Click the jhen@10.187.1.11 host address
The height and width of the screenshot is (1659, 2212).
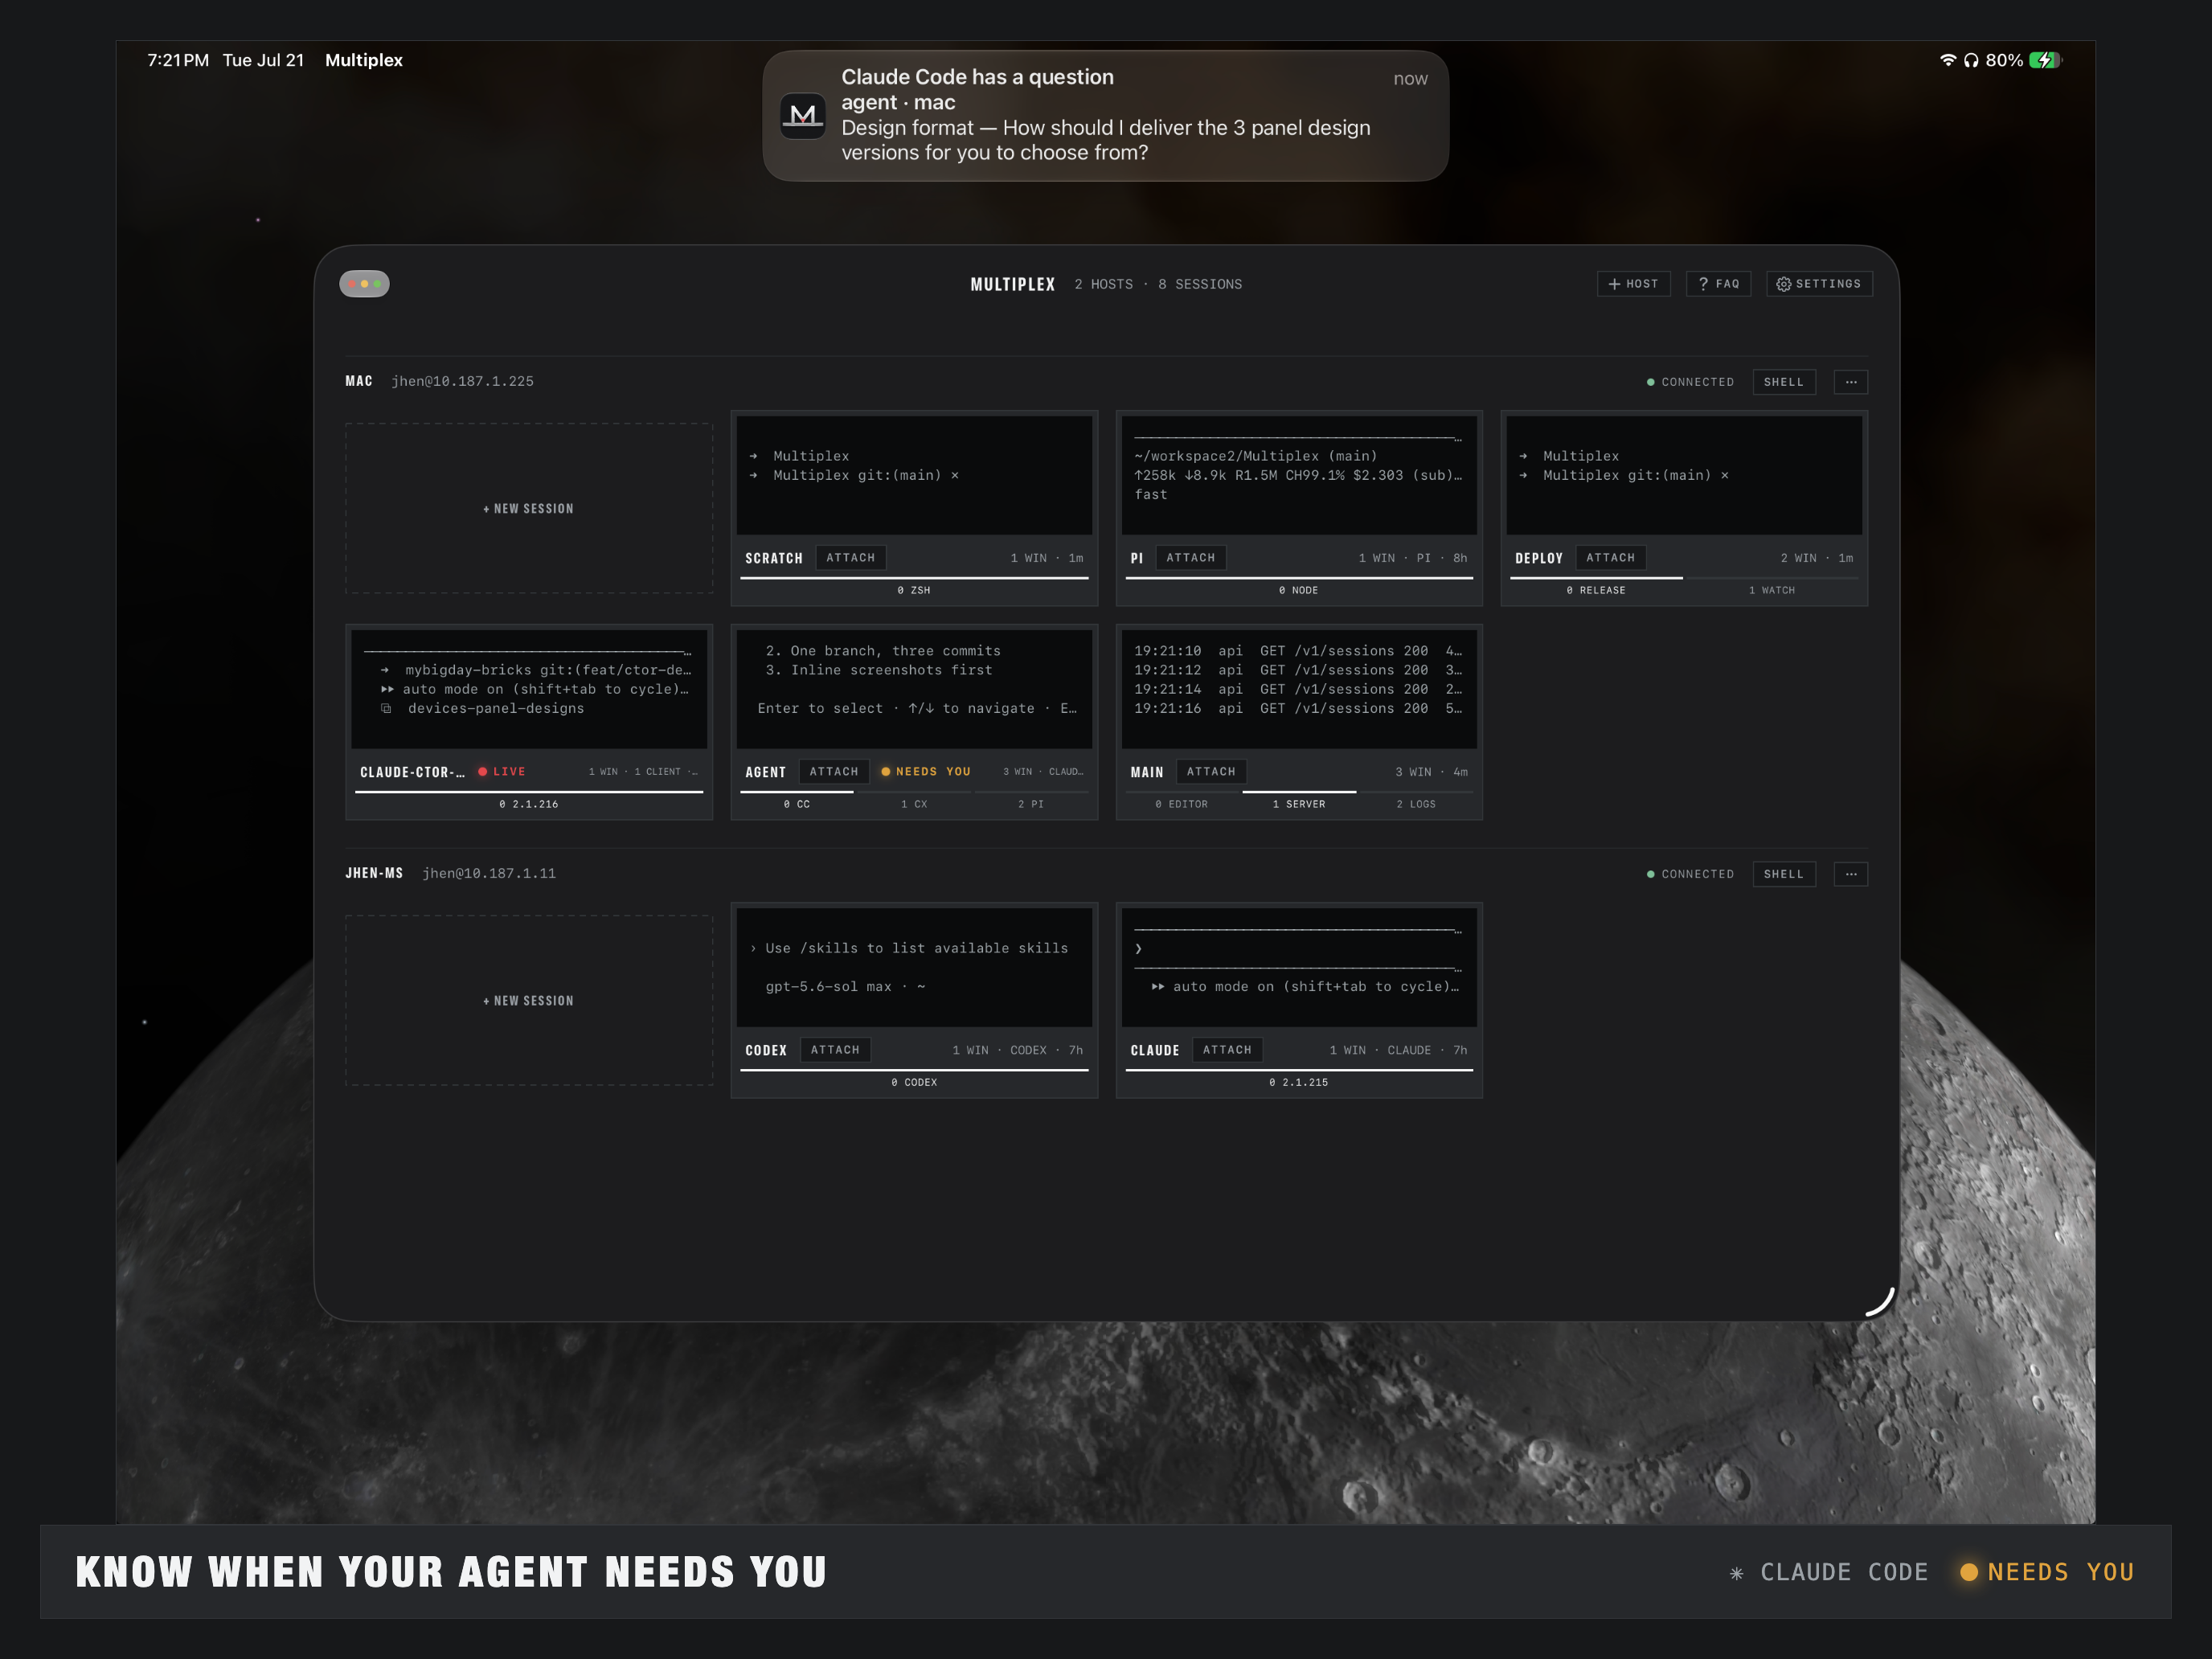tap(489, 873)
